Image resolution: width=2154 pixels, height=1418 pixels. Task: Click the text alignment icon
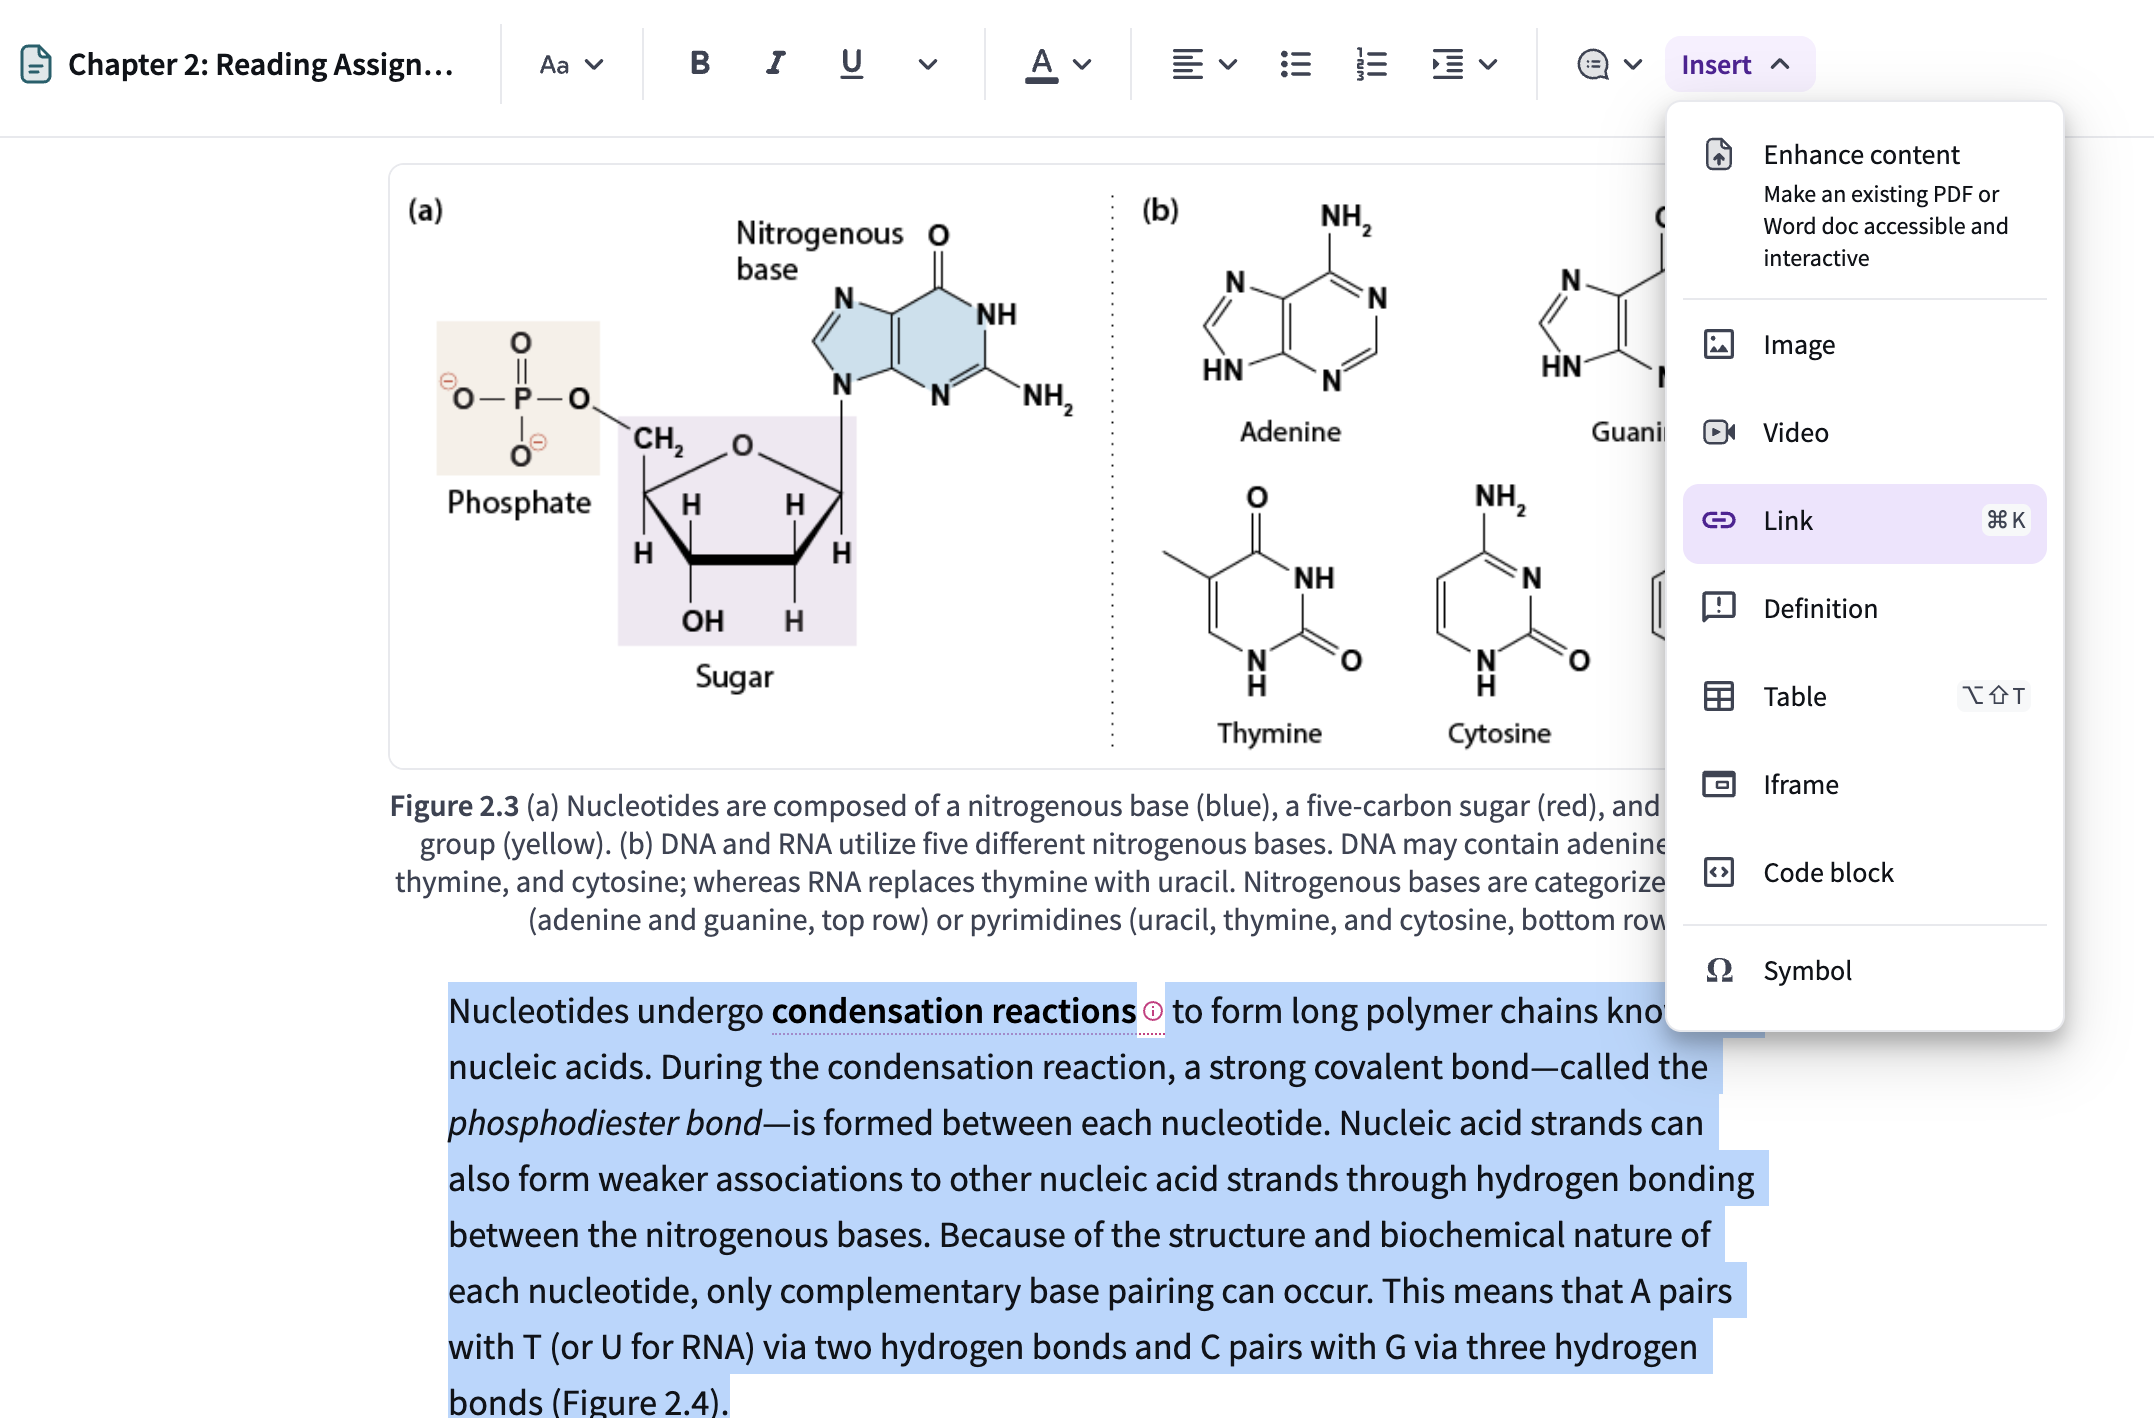click(x=1187, y=65)
